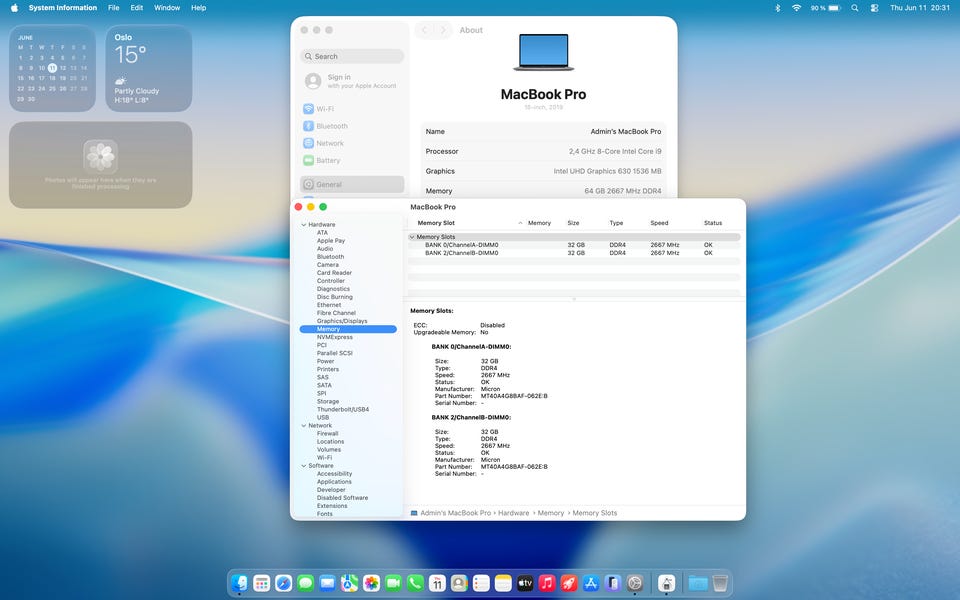Select Applications under Software
Viewport: 960px width, 600px height.
(334, 482)
